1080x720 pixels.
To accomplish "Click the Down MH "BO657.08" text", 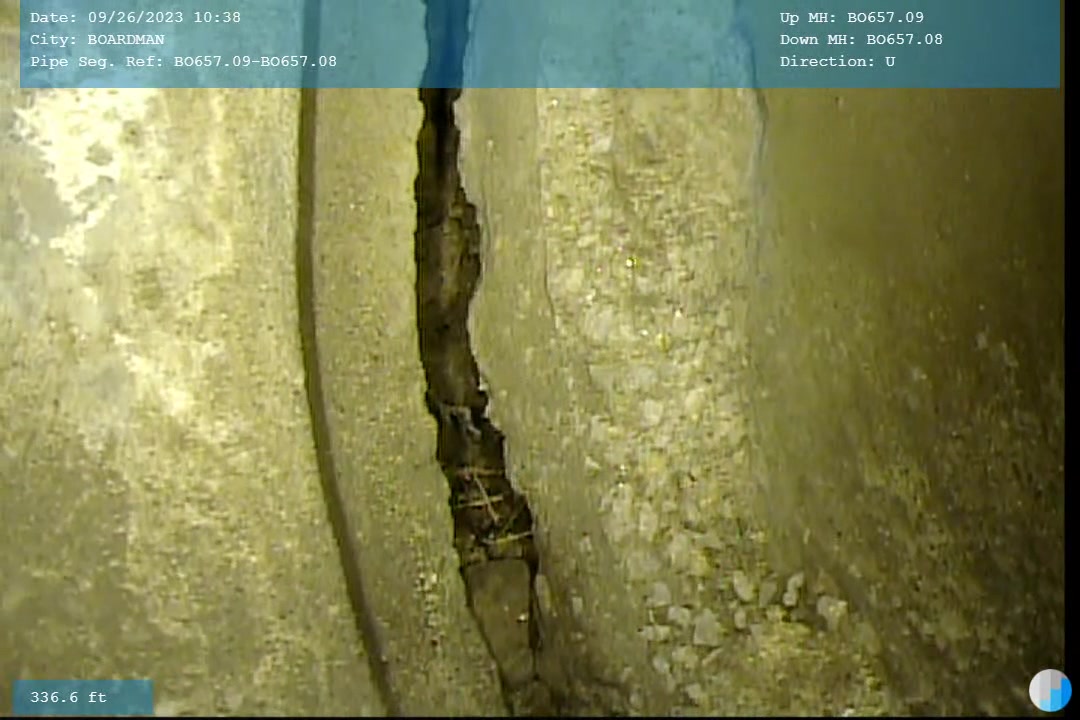I will click(x=904, y=39).
